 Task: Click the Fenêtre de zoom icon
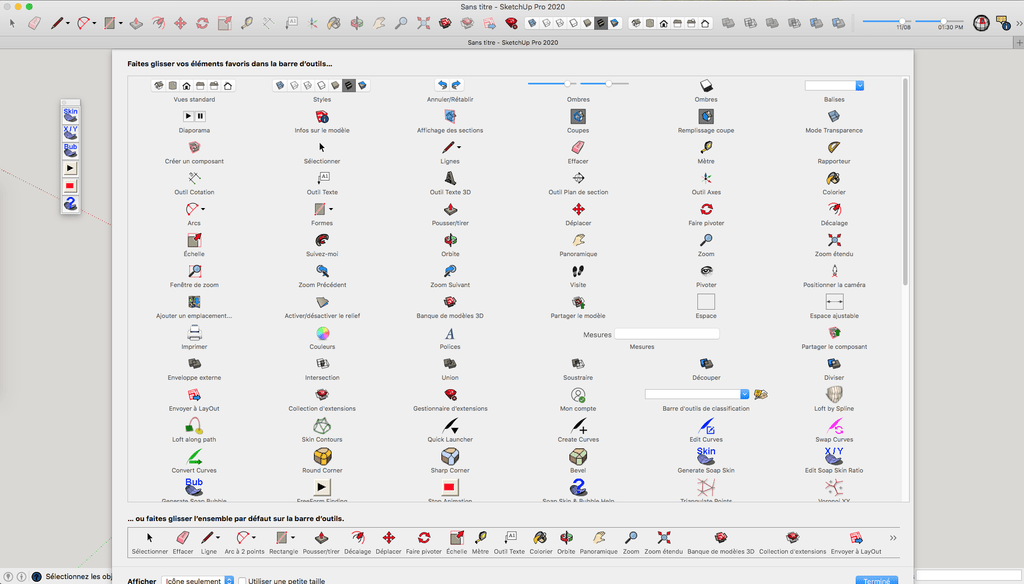pyautogui.click(x=194, y=270)
